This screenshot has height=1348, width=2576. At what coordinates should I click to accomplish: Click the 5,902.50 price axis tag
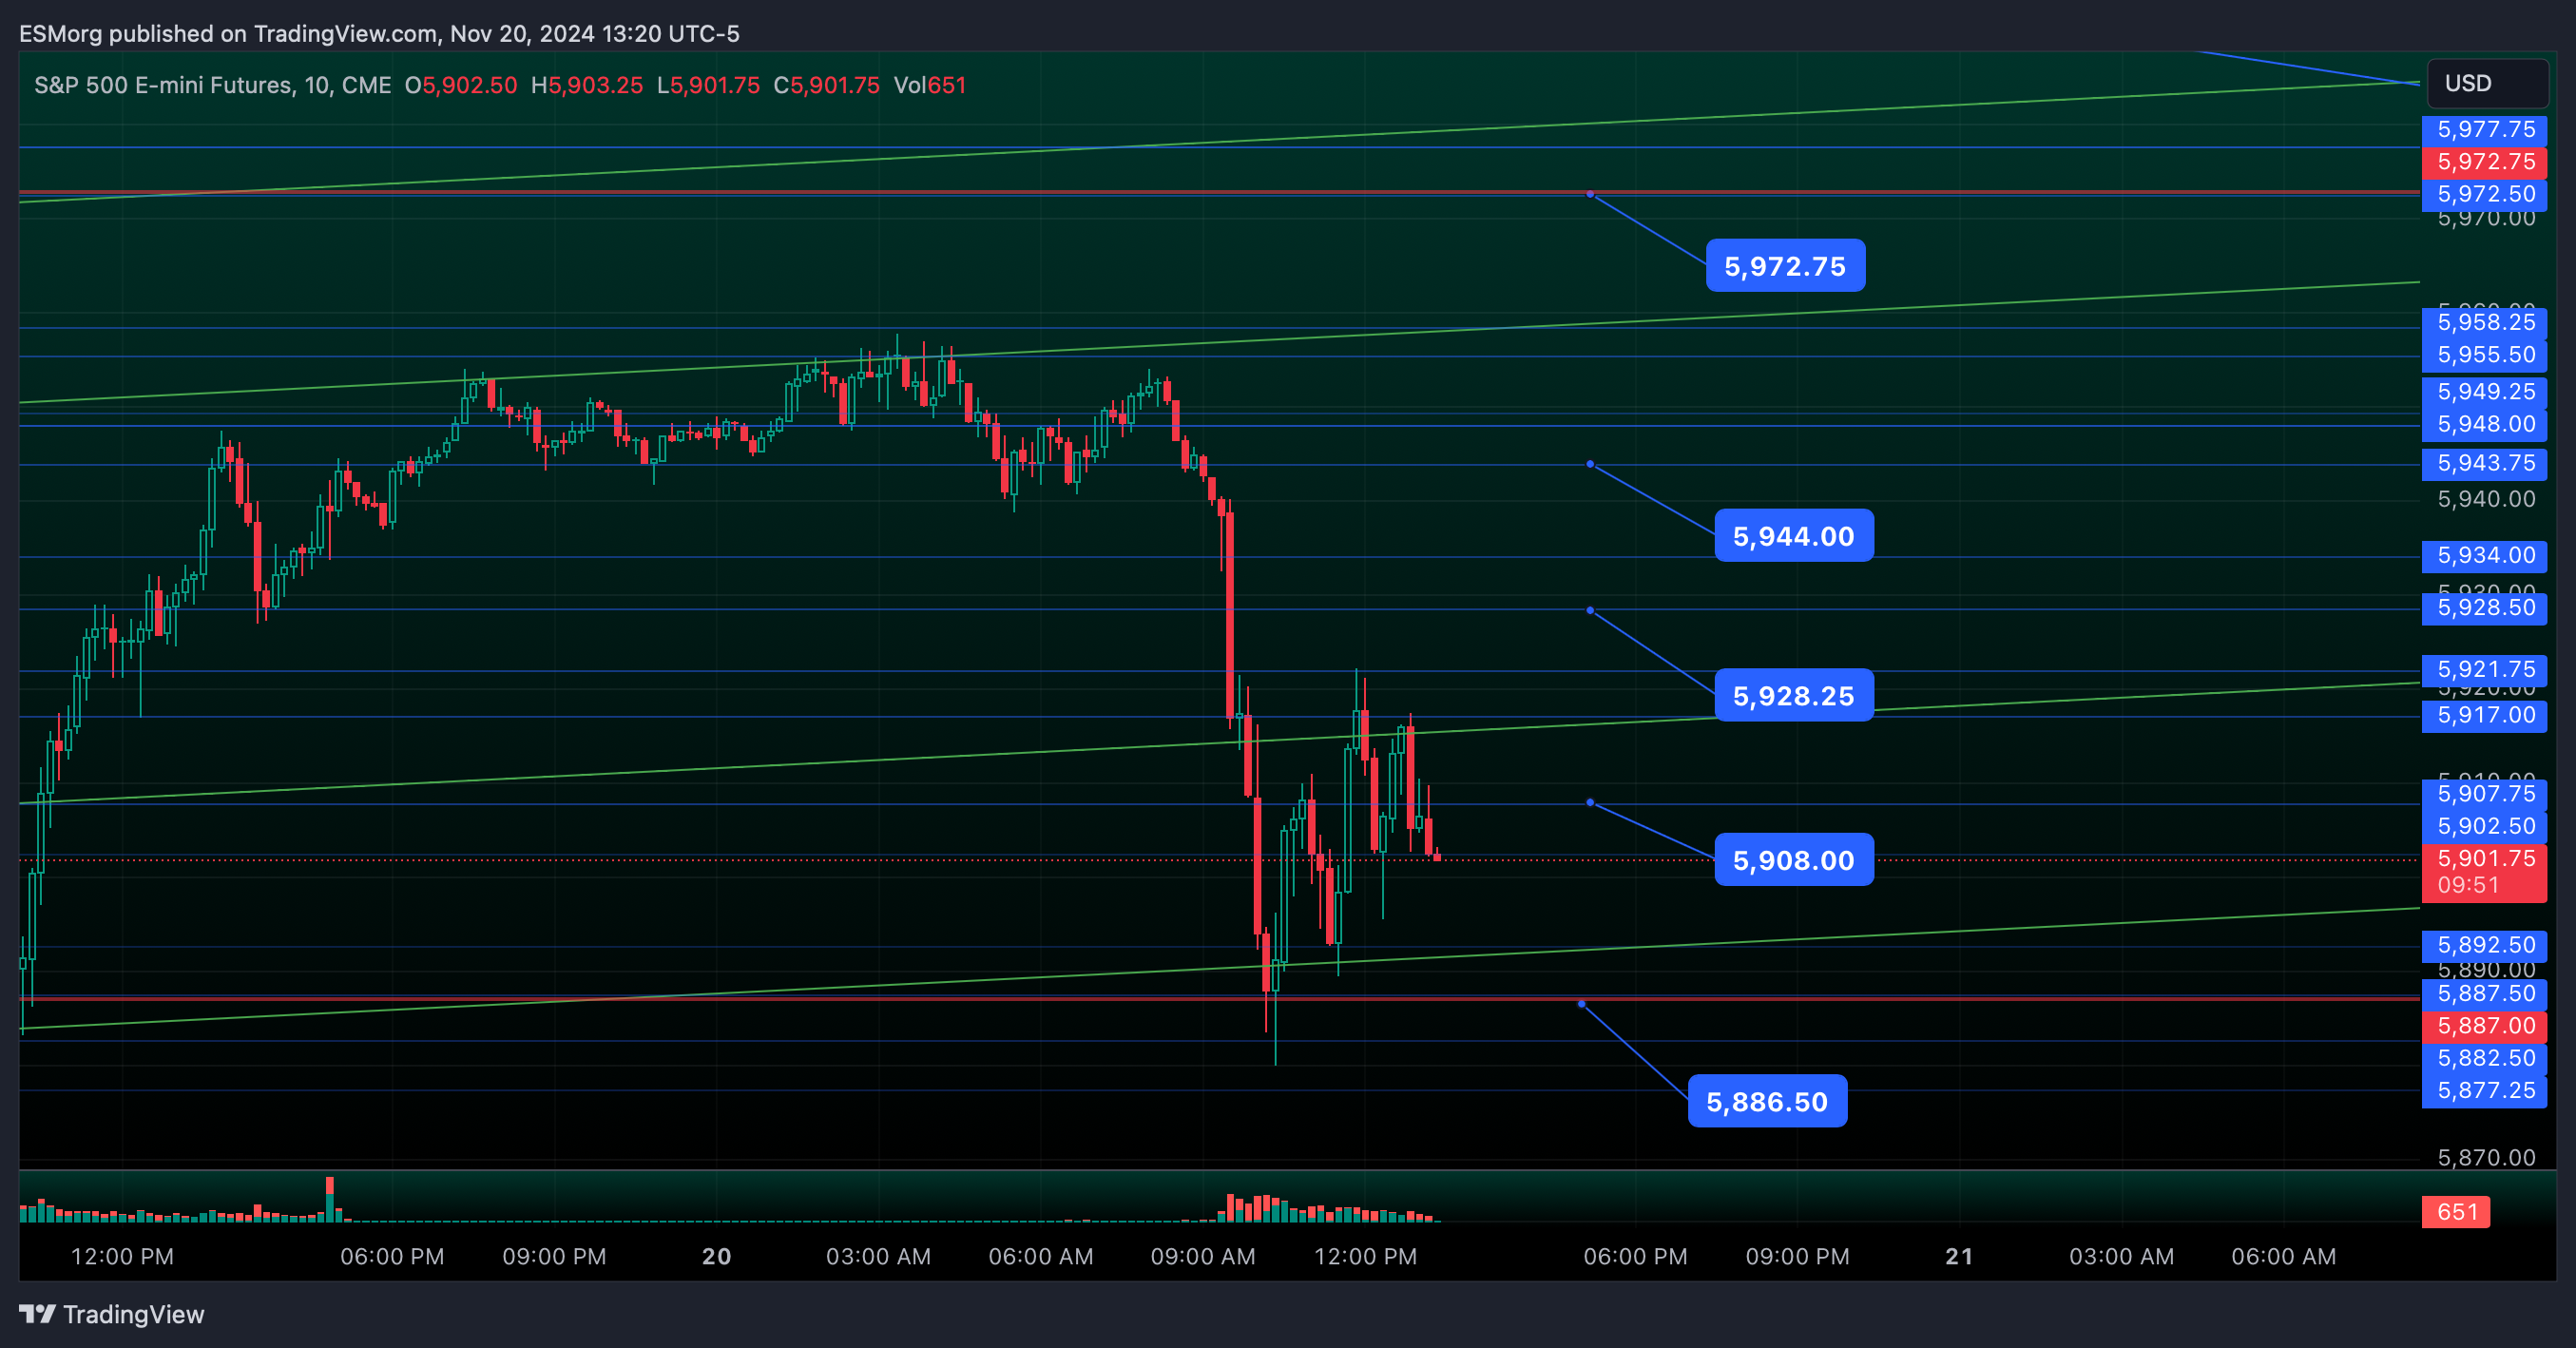click(x=2484, y=827)
